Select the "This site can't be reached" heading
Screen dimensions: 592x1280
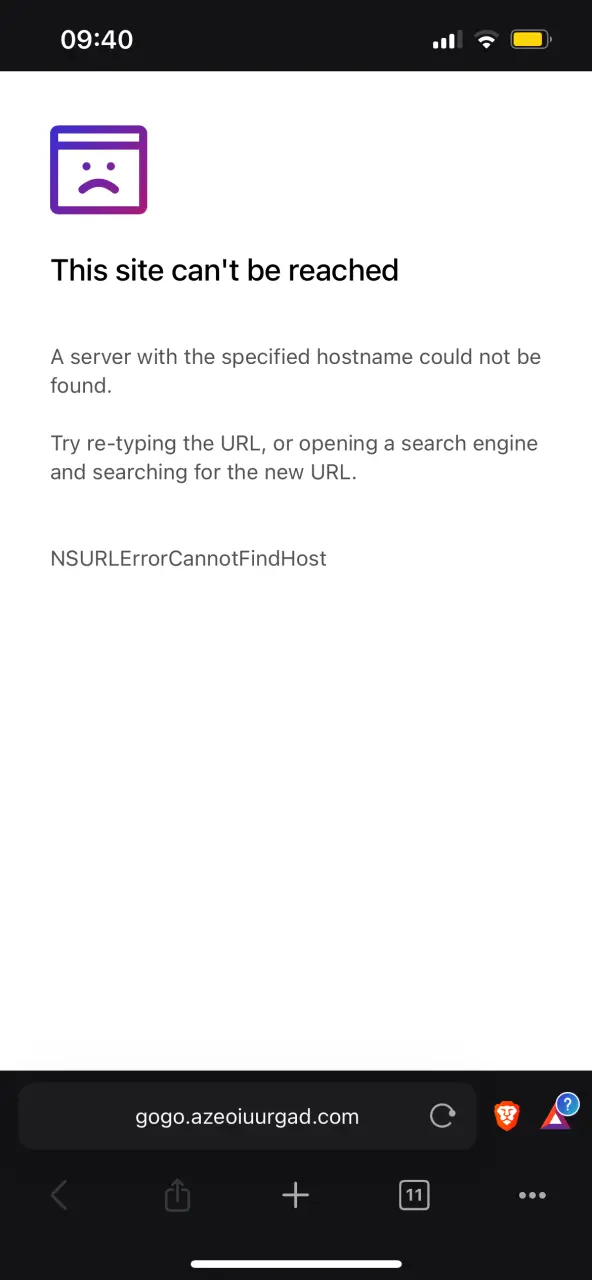click(225, 270)
